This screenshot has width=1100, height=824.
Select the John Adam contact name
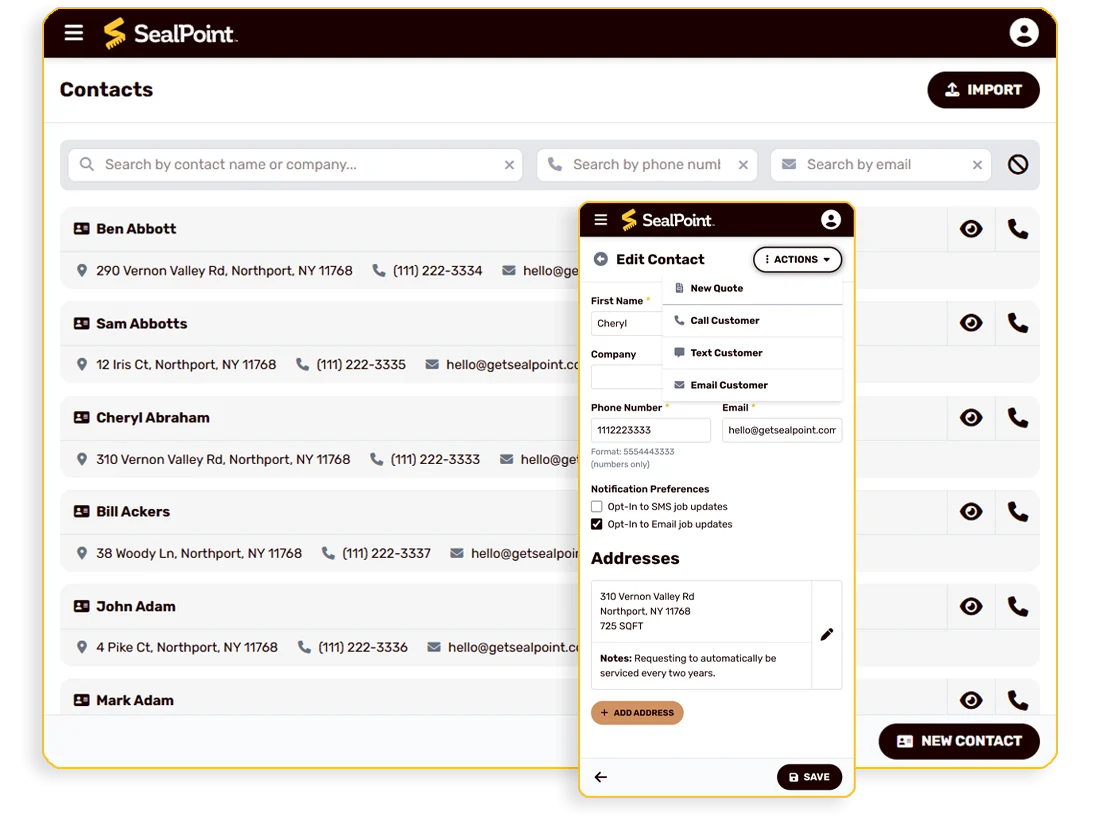(136, 607)
